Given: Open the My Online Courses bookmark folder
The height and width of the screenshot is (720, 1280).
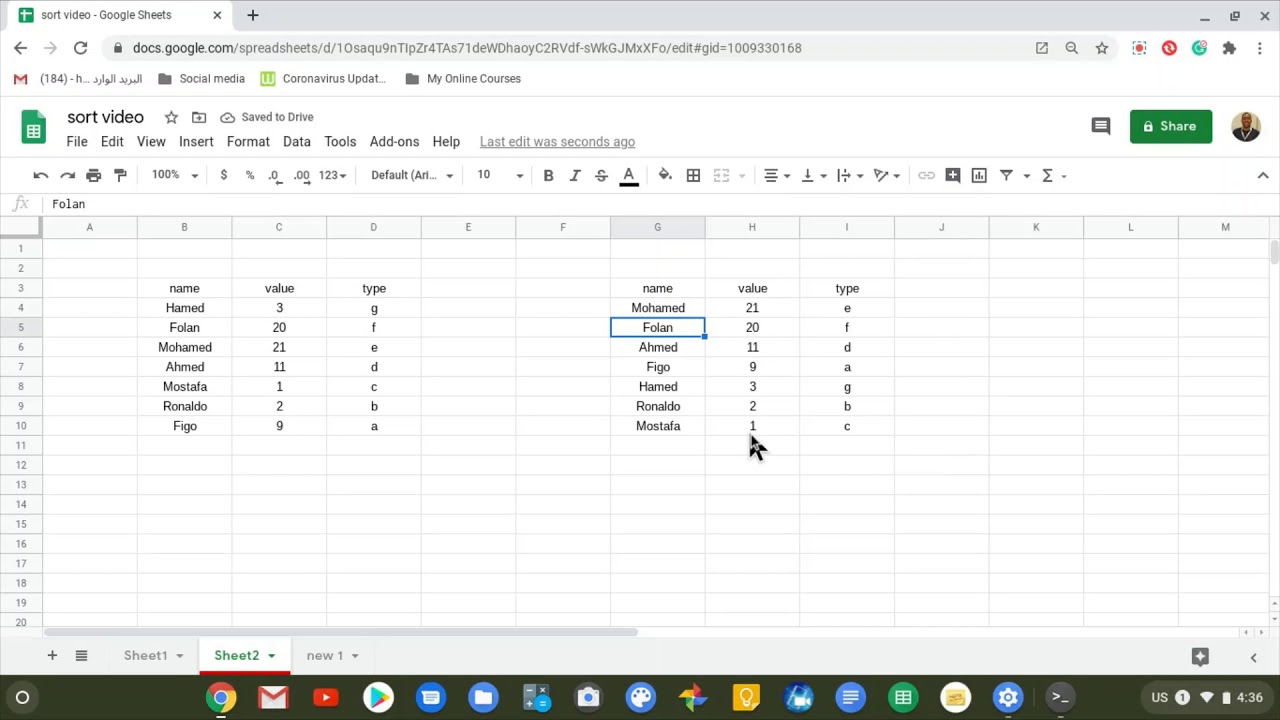Looking at the screenshot, I should [x=463, y=78].
